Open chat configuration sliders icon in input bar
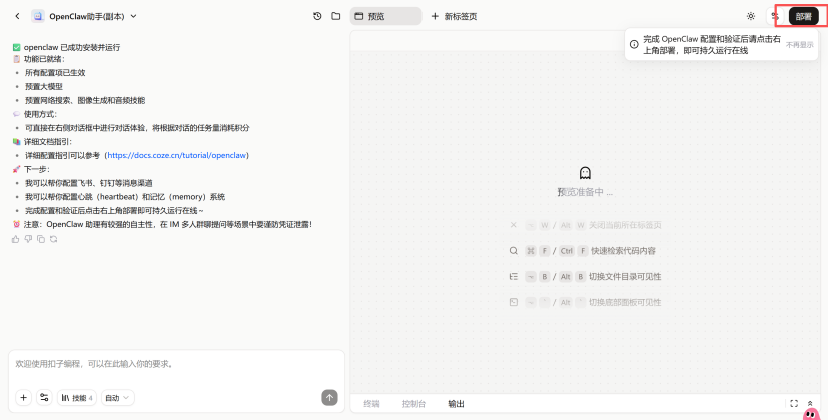The height and width of the screenshot is (420, 828). [x=44, y=397]
